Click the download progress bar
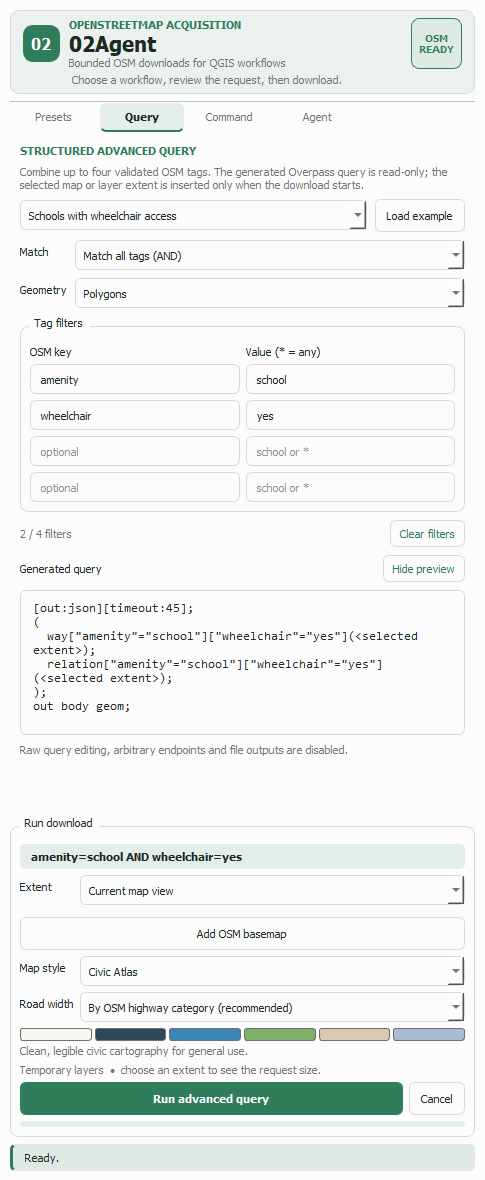Viewport: 485px width, 1180px height. pyautogui.click(x=242, y=1124)
